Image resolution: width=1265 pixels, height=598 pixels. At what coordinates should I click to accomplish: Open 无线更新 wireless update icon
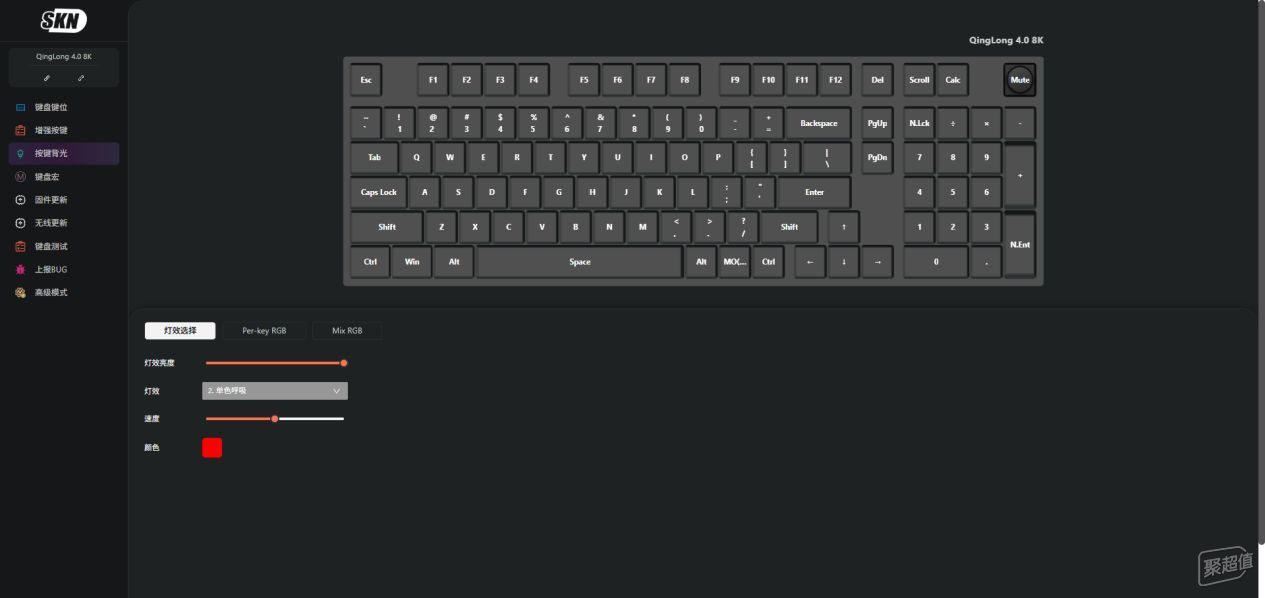20,223
